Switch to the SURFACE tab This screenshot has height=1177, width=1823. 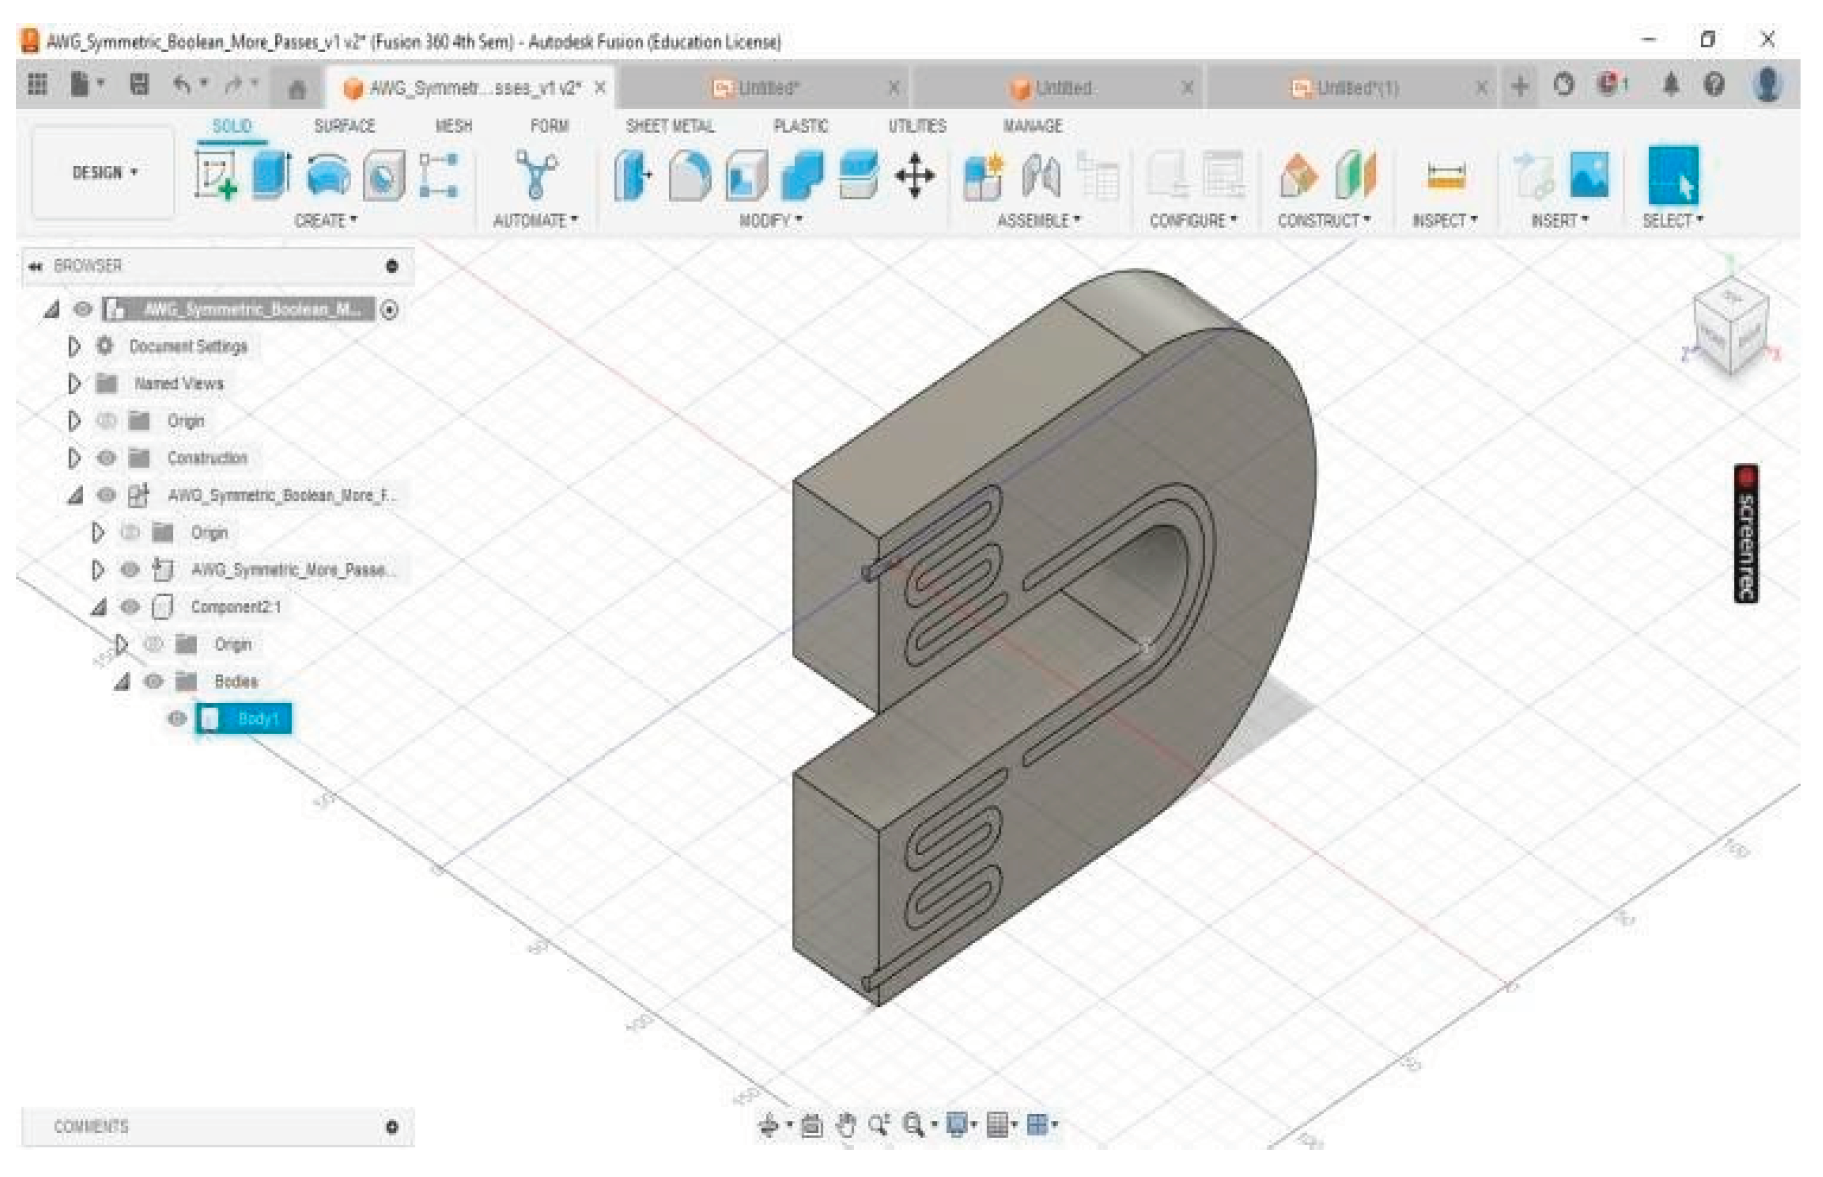pos(344,126)
